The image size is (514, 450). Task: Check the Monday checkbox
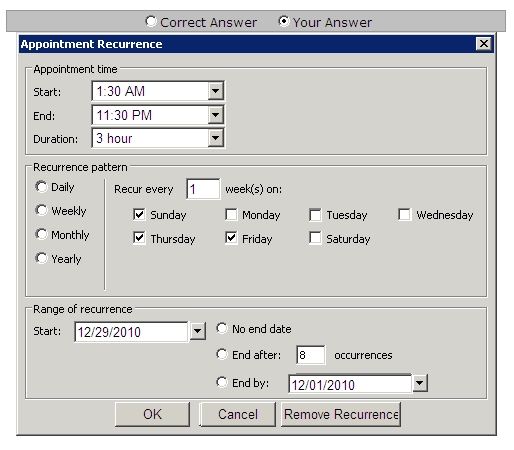pyautogui.click(x=231, y=214)
